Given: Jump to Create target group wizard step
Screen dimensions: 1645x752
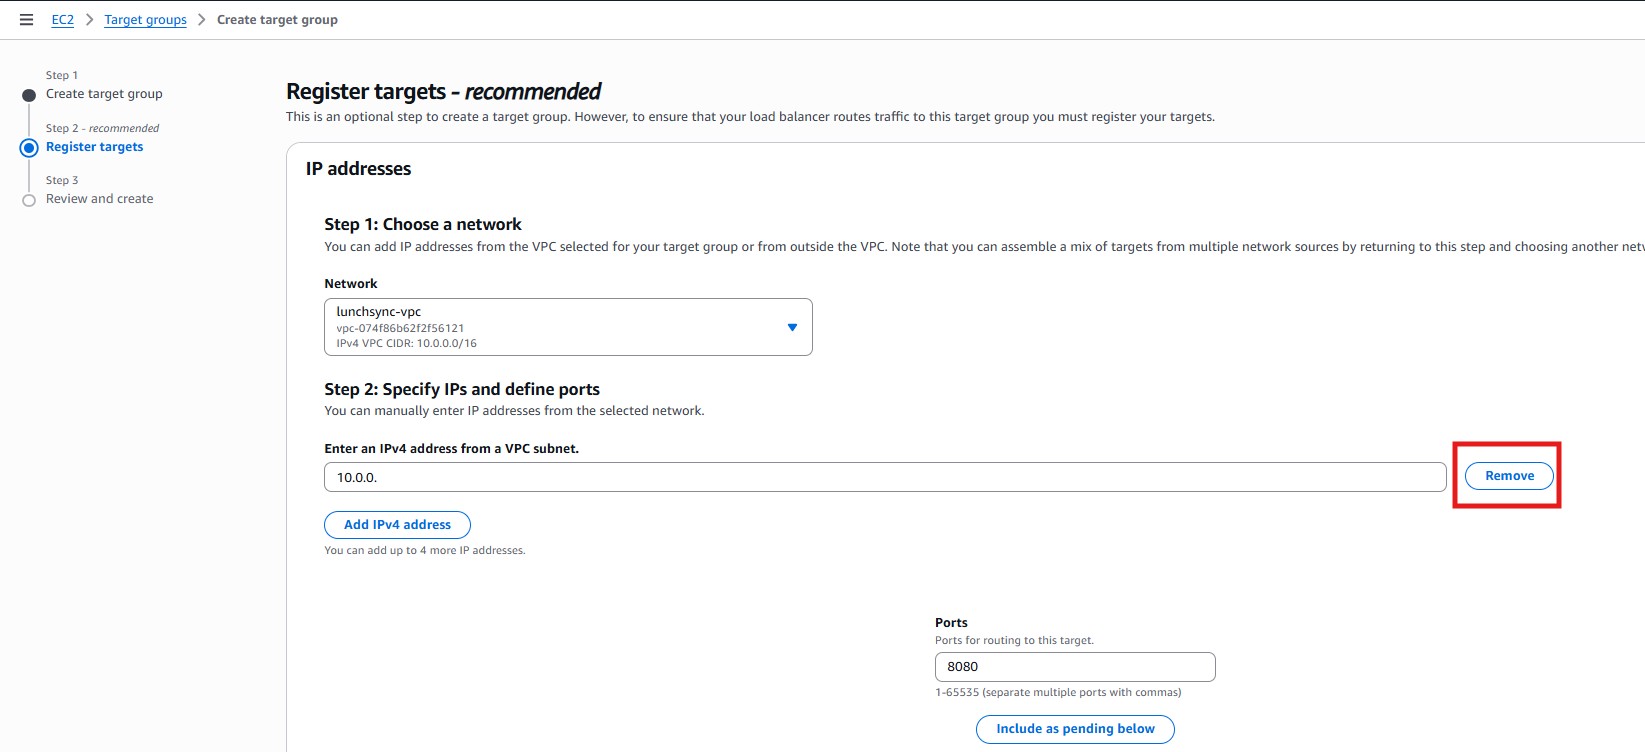Looking at the screenshot, I should [104, 94].
